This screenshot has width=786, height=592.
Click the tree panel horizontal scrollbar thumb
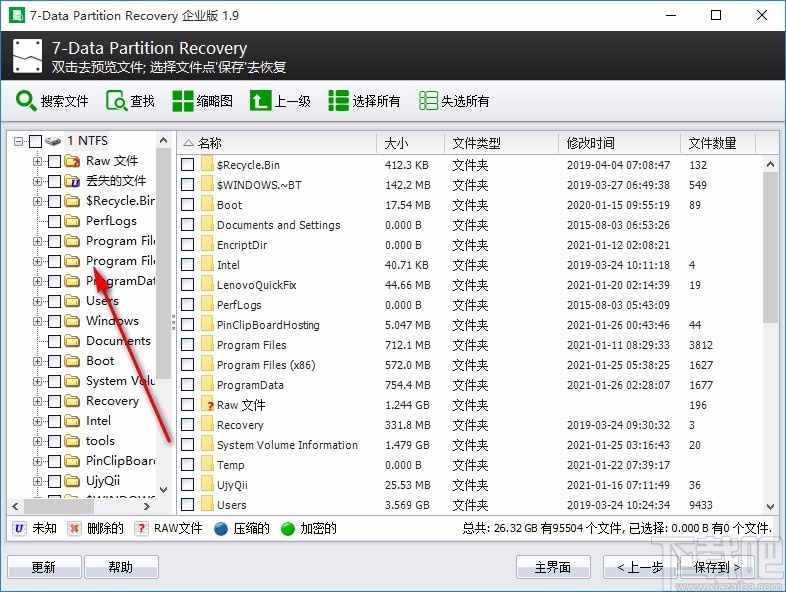[x=57, y=506]
